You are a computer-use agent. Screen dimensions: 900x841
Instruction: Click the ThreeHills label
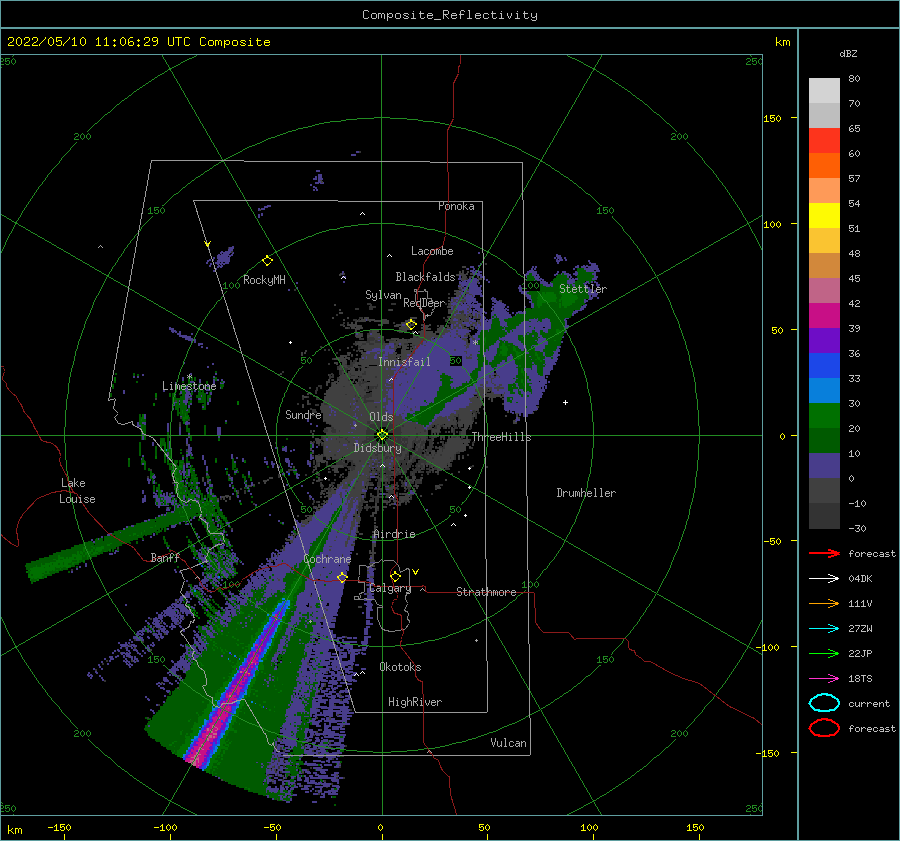coord(501,437)
